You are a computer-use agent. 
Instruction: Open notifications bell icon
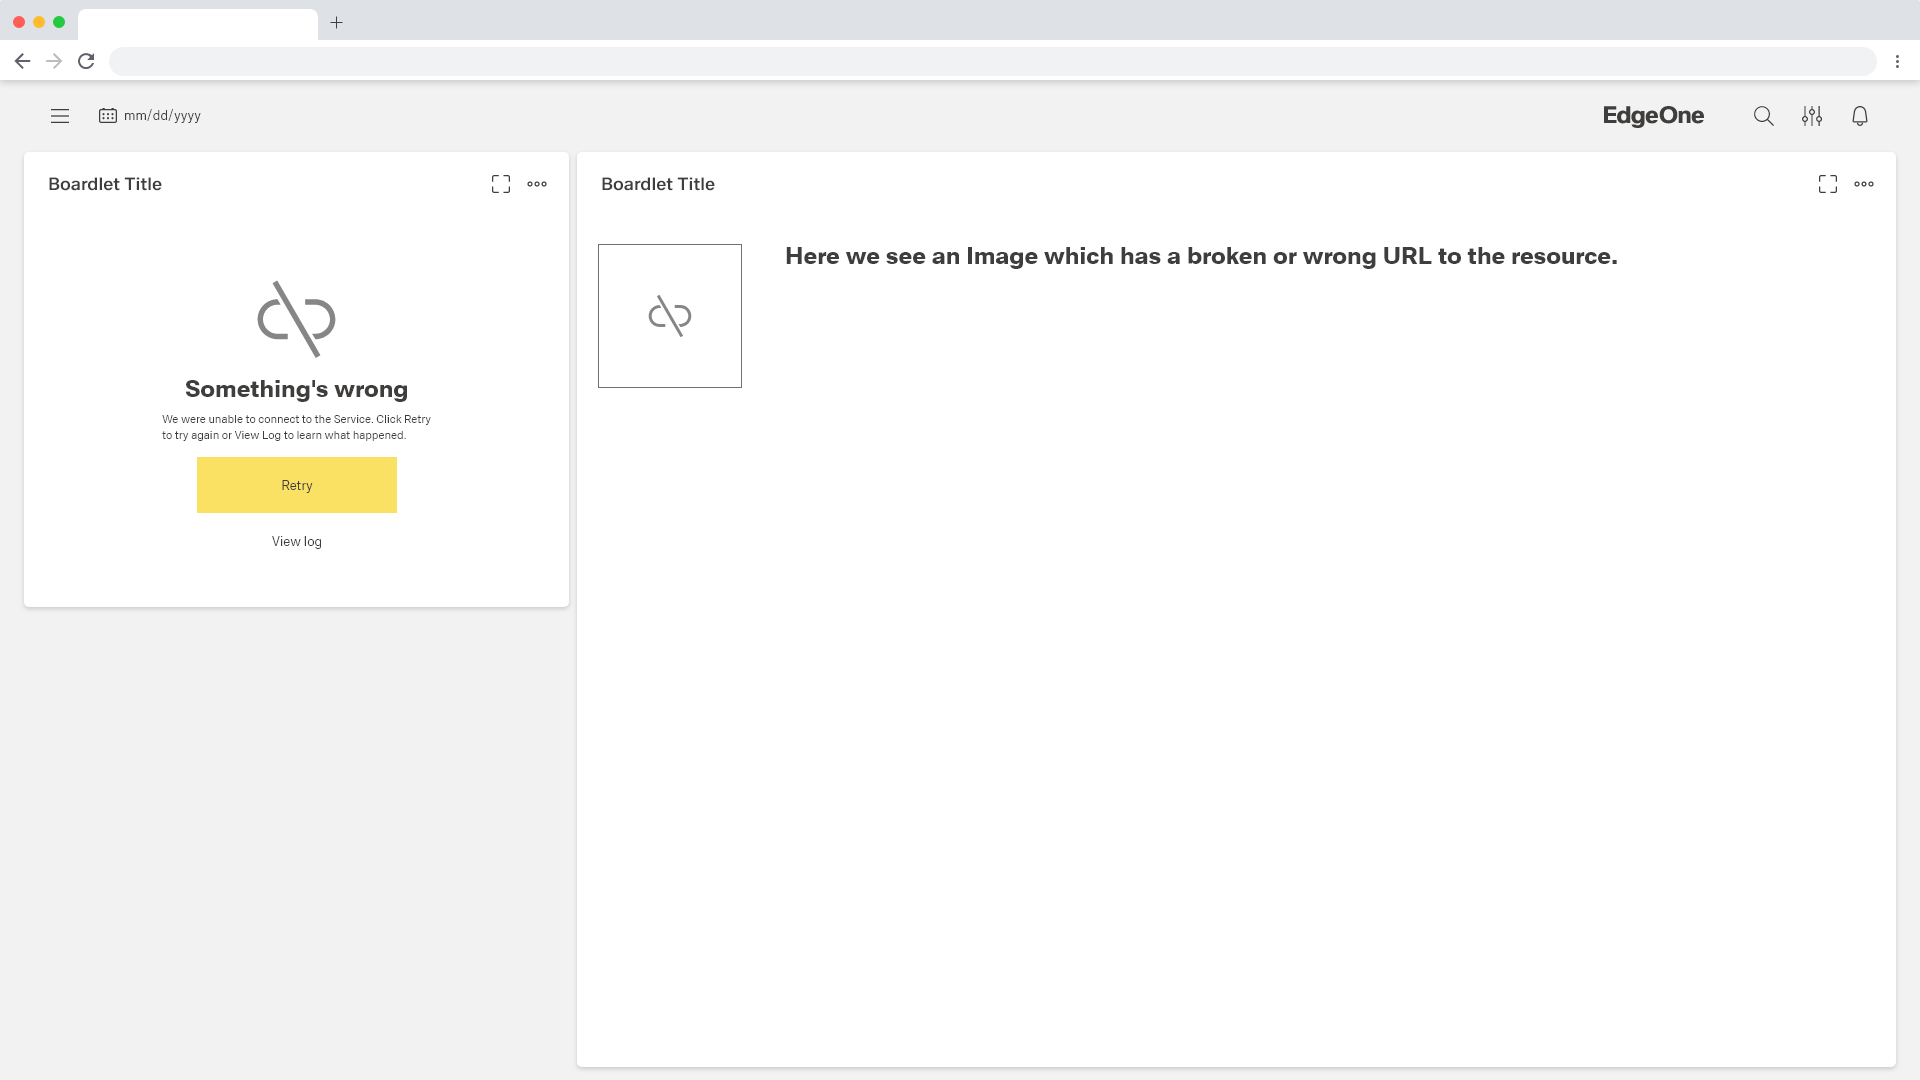[1860, 116]
